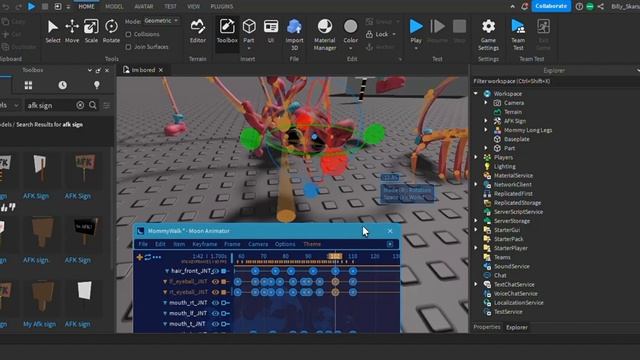Toggle the square track marker for hair_front_JNT
Viewport: 640px width, 360px height.
coord(224,271)
